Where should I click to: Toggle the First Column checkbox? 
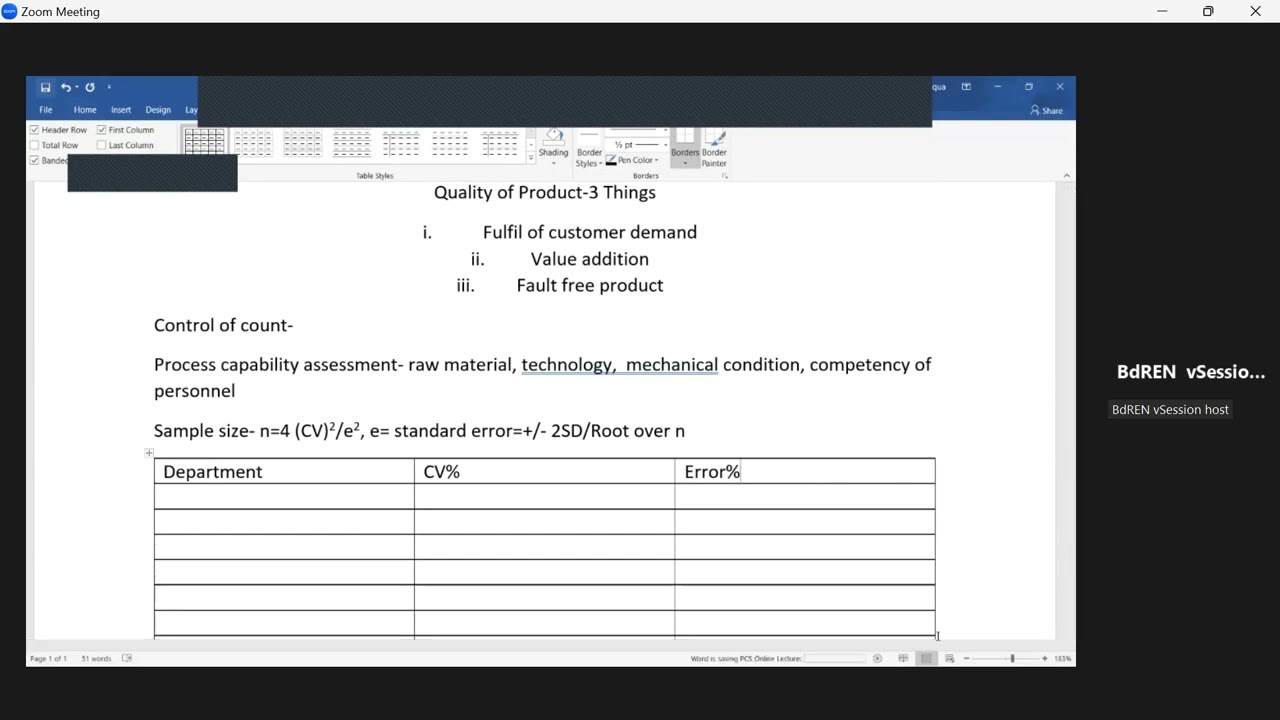coord(101,130)
